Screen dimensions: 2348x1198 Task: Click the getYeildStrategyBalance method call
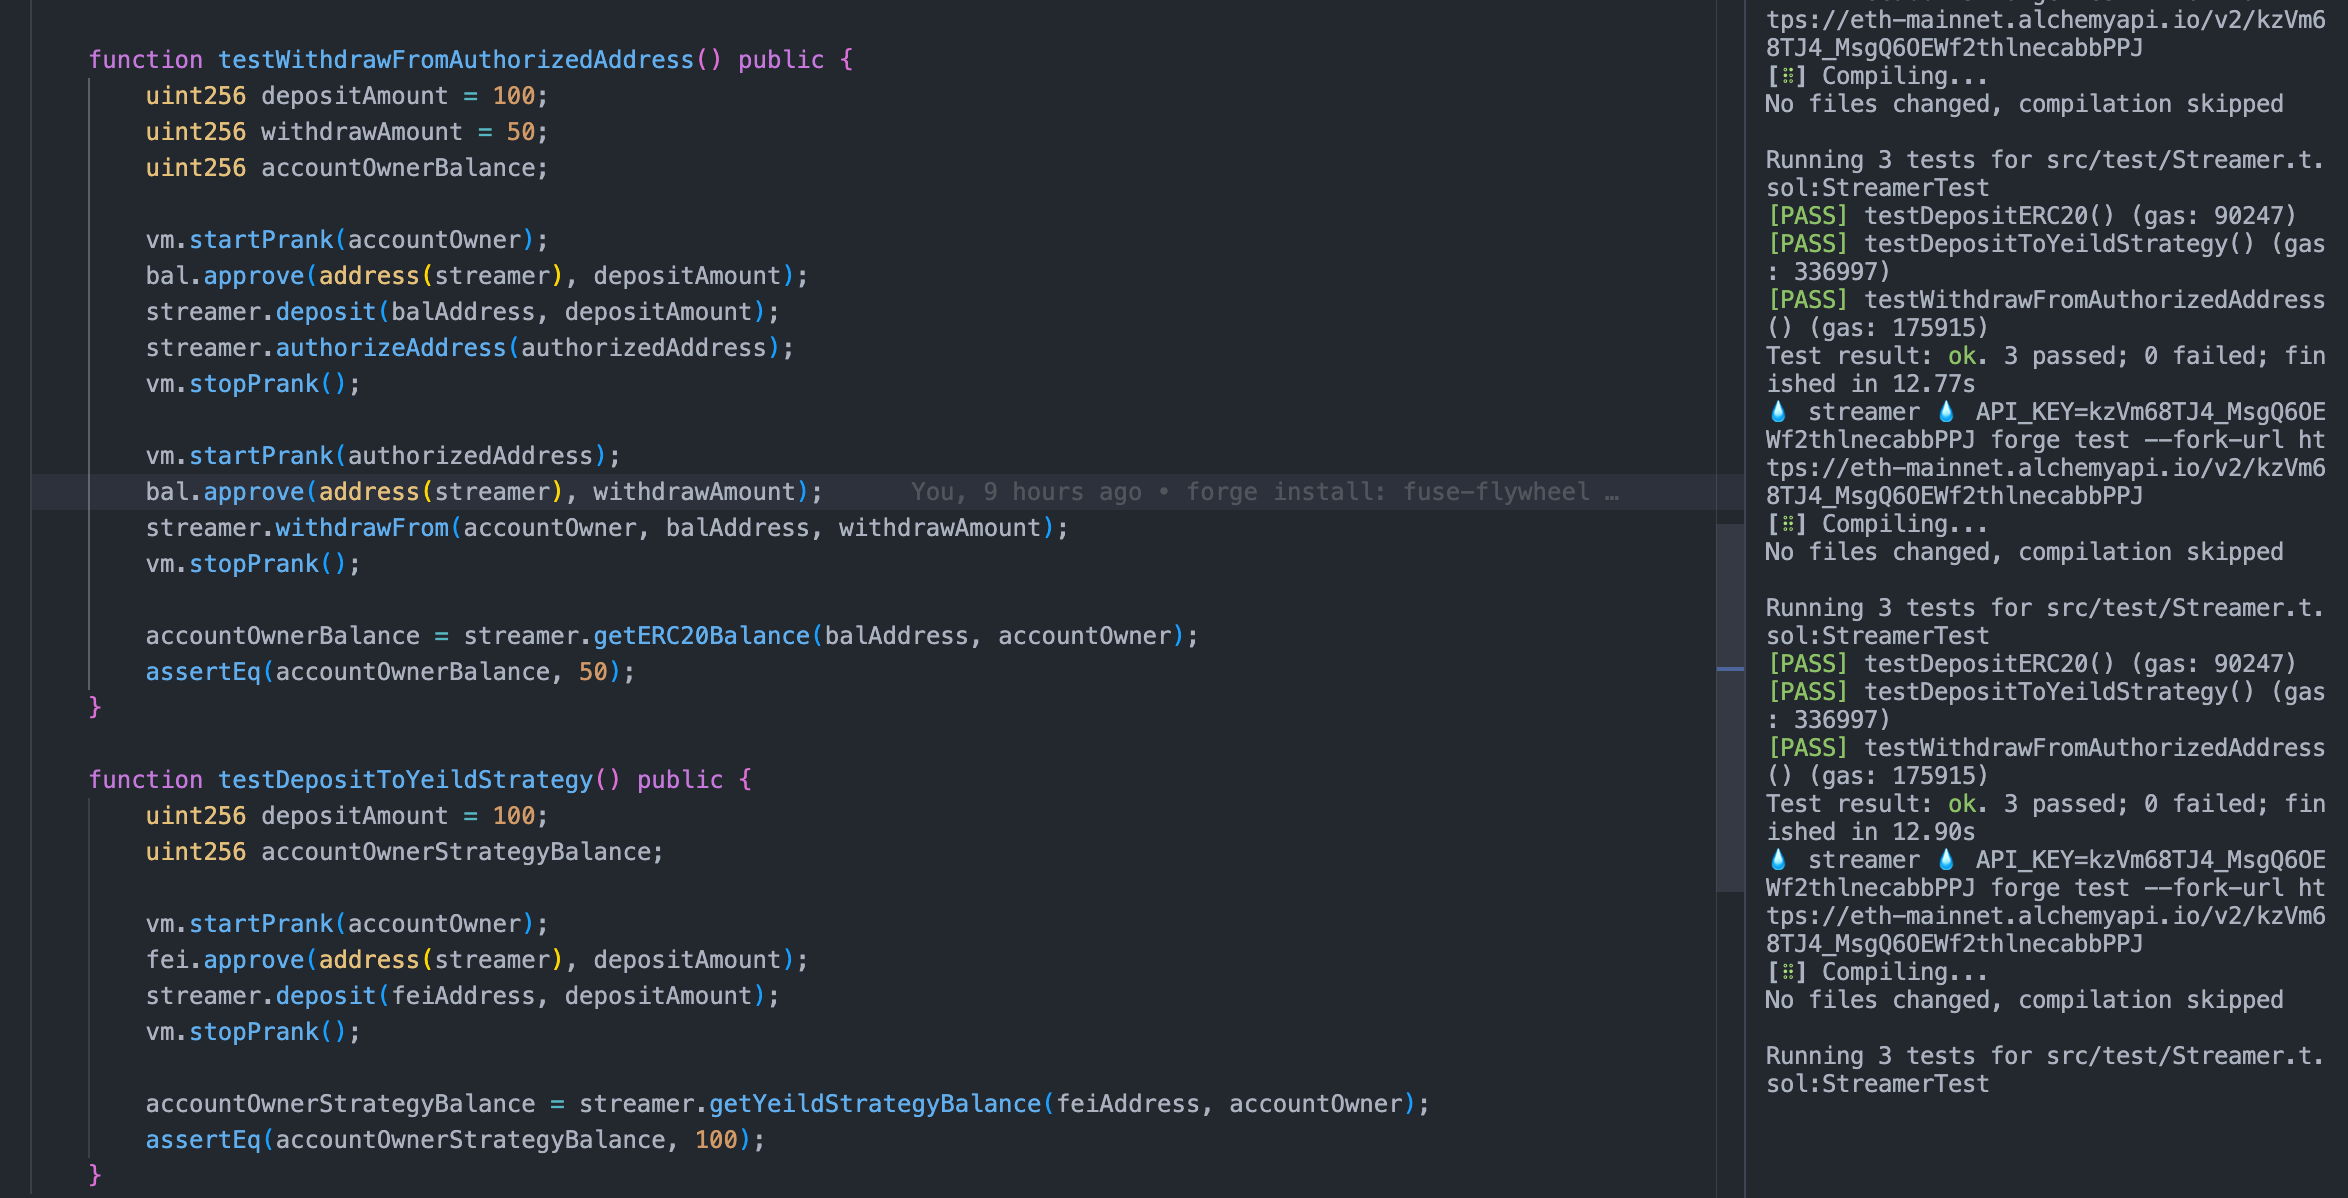click(875, 1104)
